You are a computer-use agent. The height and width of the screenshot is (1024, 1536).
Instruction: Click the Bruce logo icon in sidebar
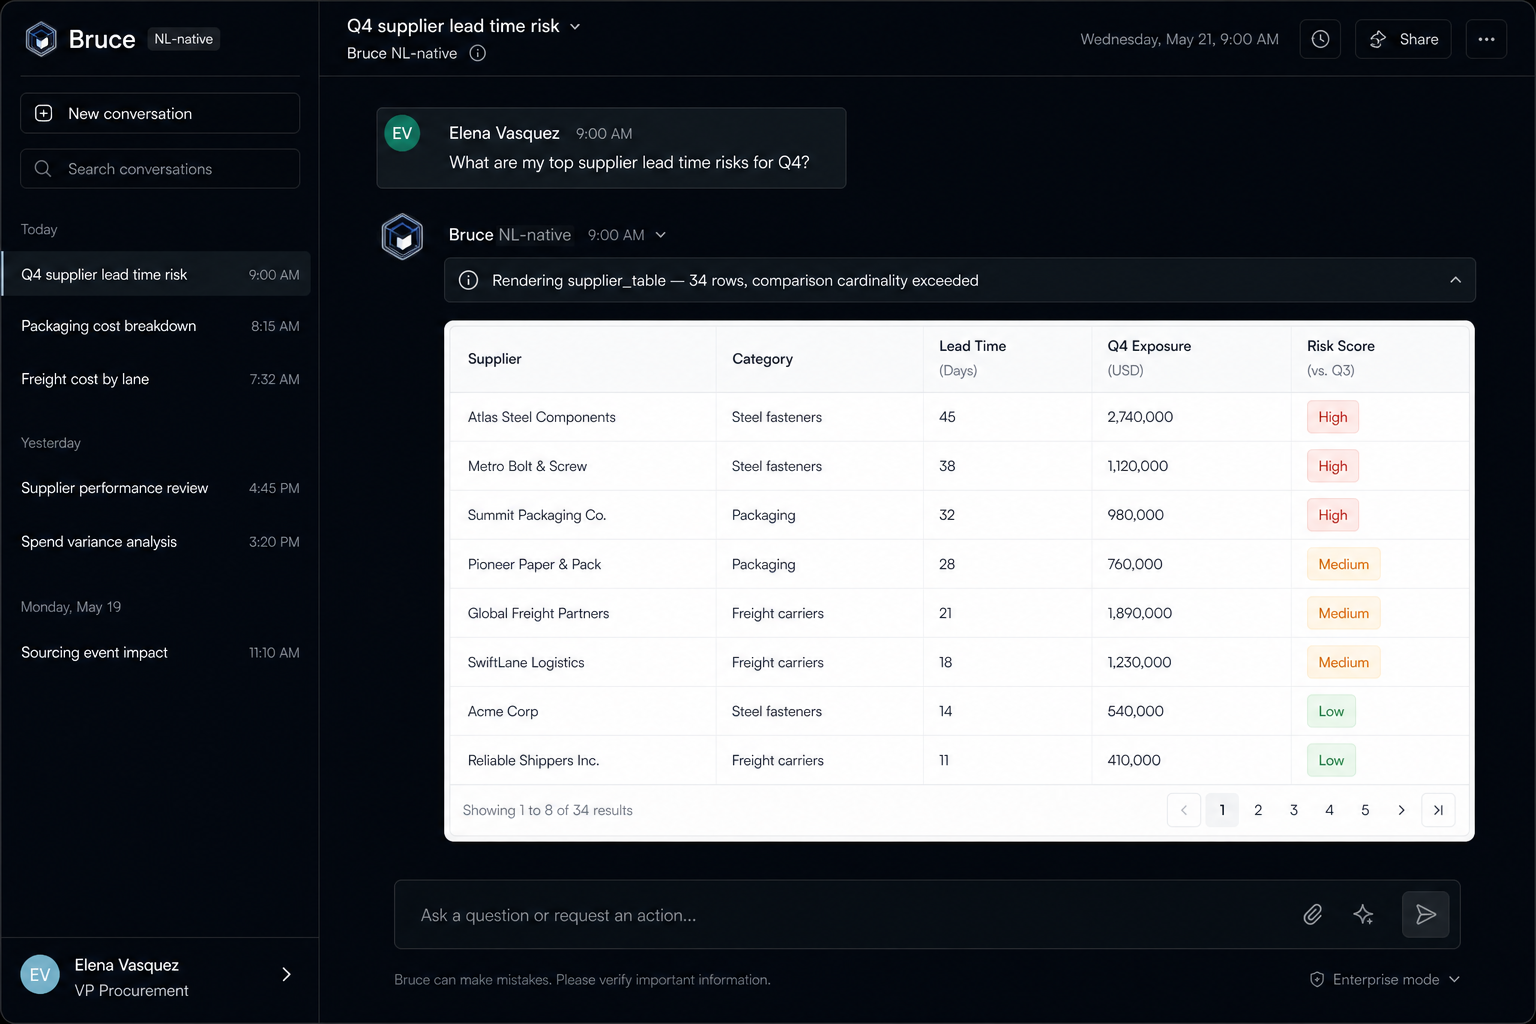pos(41,39)
